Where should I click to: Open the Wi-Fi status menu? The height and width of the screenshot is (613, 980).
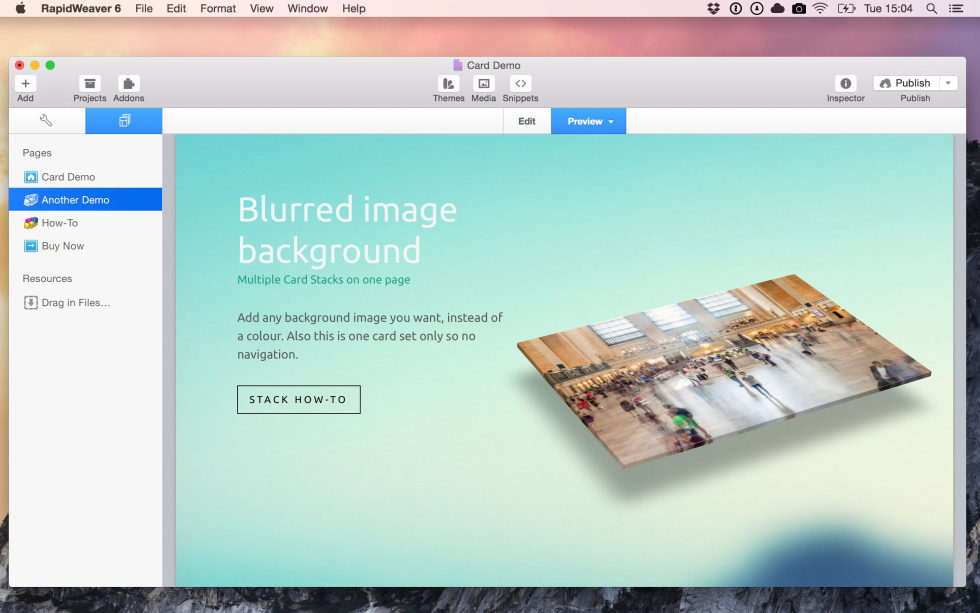(821, 8)
